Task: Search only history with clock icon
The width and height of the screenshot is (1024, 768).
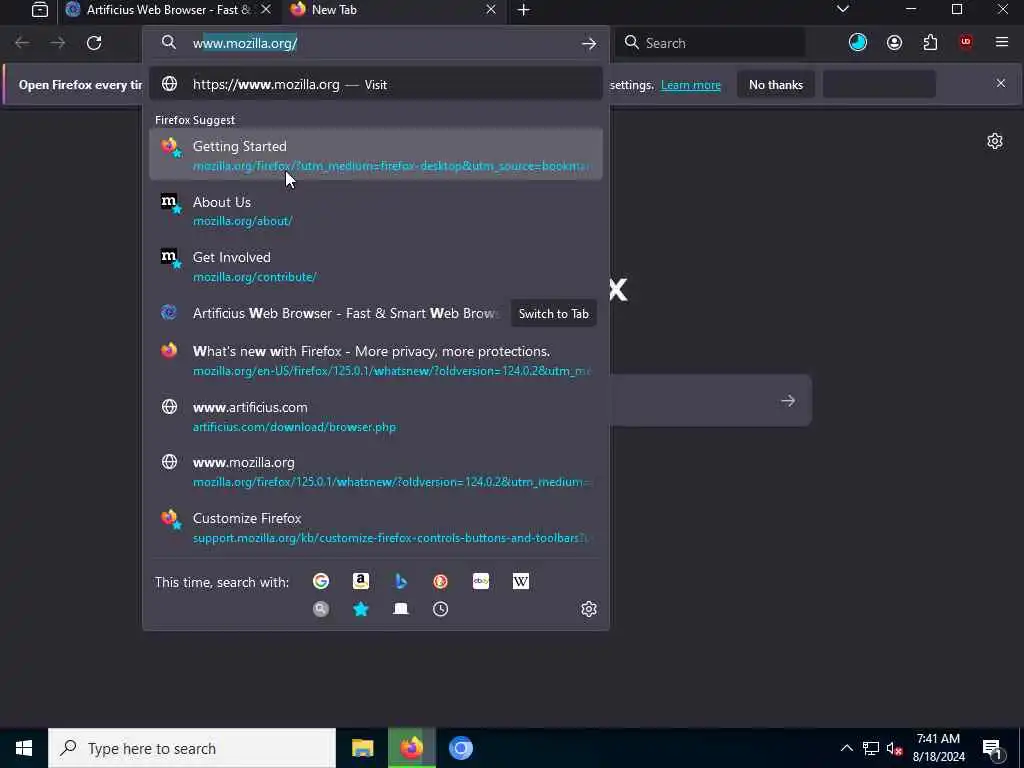Action: click(x=441, y=609)
